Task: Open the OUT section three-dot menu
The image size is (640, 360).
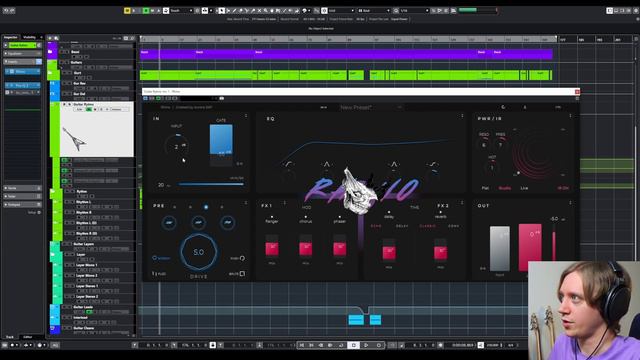Action: [x=570, y=203]
